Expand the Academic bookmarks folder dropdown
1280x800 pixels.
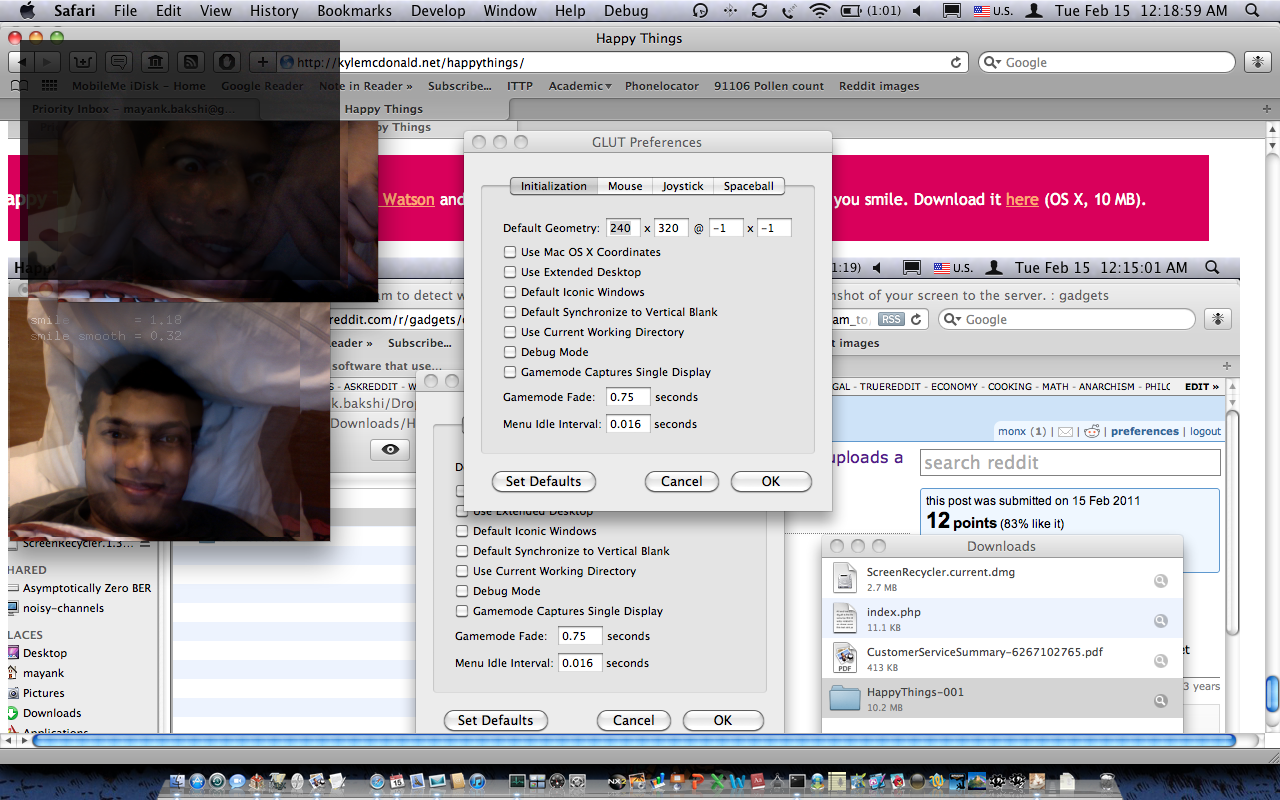(x=580, y=86)
